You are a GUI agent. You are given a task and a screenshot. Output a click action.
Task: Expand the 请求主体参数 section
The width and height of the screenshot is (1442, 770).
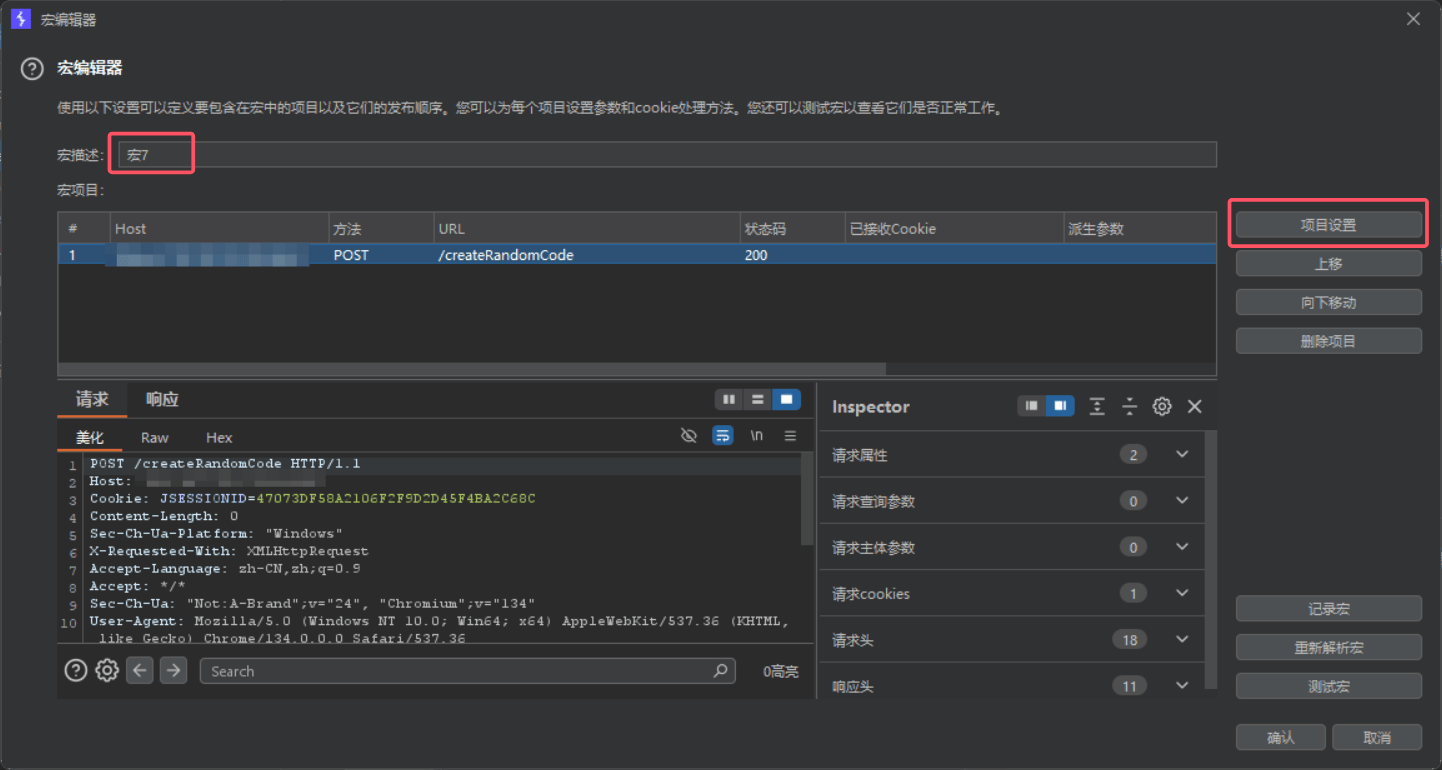pos(1182,547)
